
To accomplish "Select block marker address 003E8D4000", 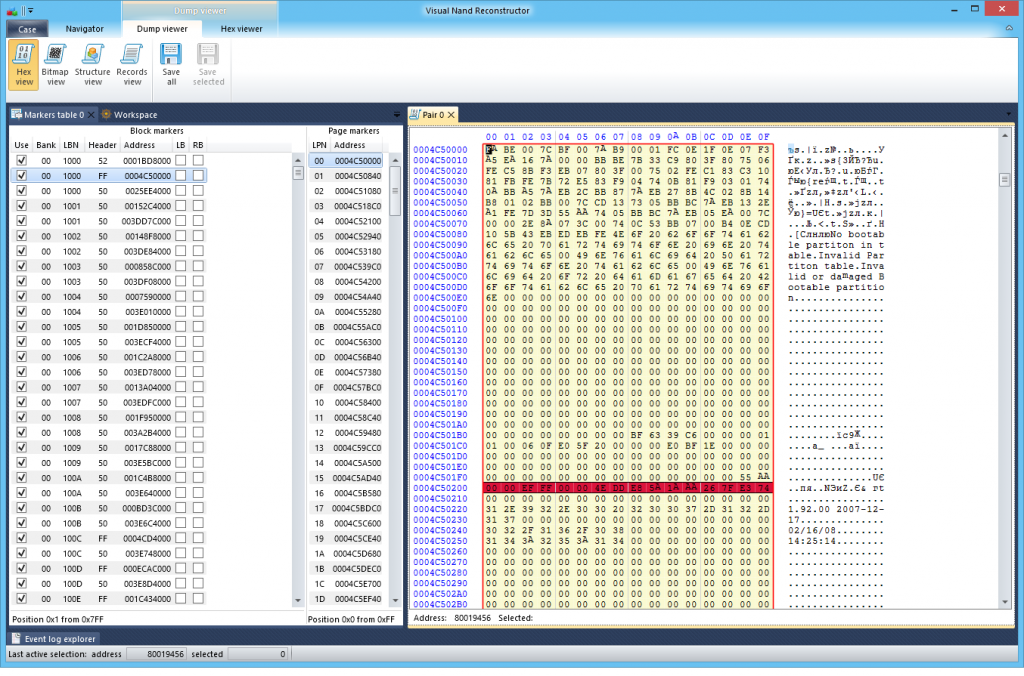I will point(147,583).
